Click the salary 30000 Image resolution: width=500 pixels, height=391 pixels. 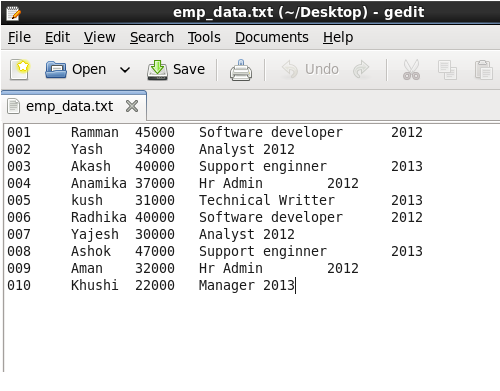(x=155, y=234)
